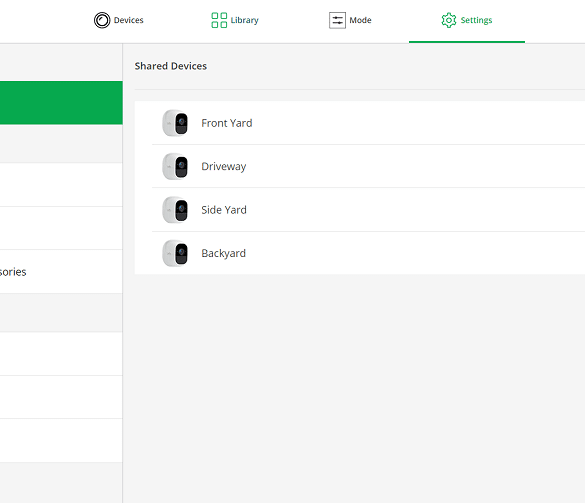Click the Shared Devices heading
Screen dimensions: 585x503
pos(171,66)
